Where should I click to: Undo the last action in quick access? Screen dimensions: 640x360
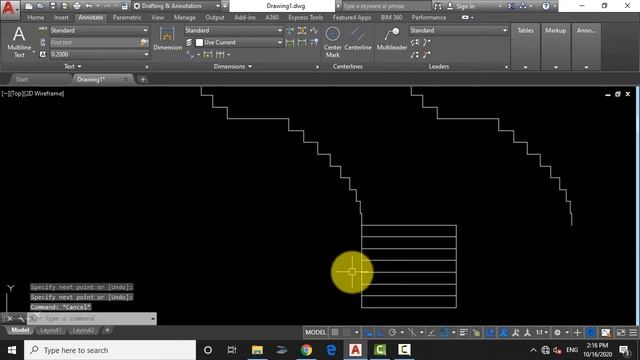pyautogui.click(x=89, y=6)
